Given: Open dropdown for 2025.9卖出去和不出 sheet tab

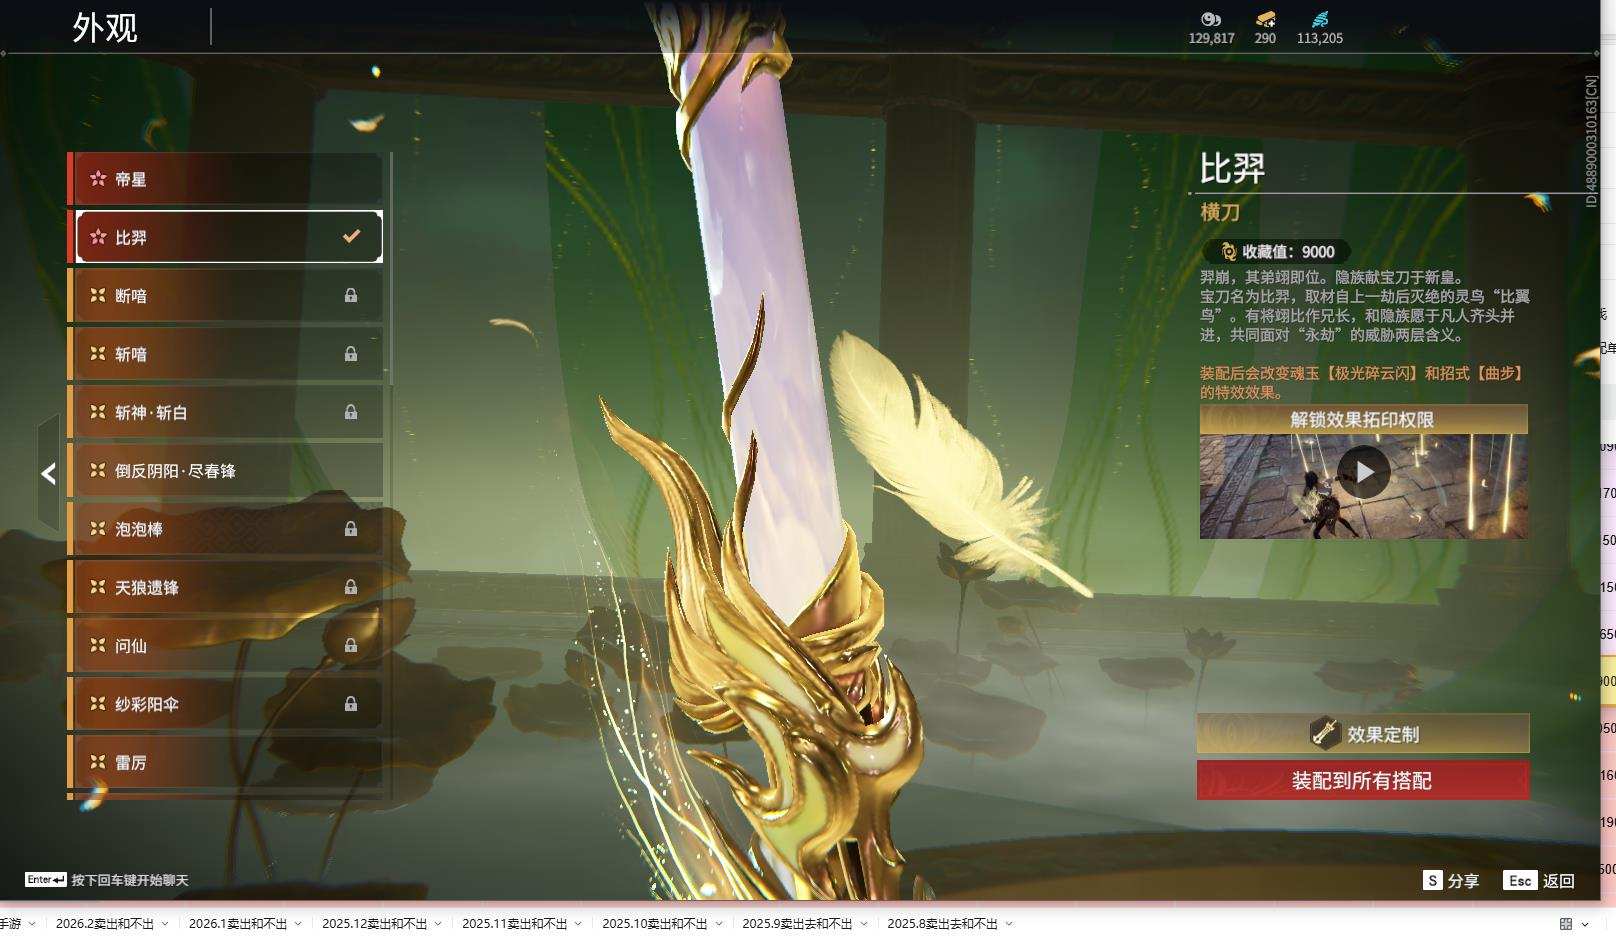Looking at the screenshot, I should (x=864, y=924).
